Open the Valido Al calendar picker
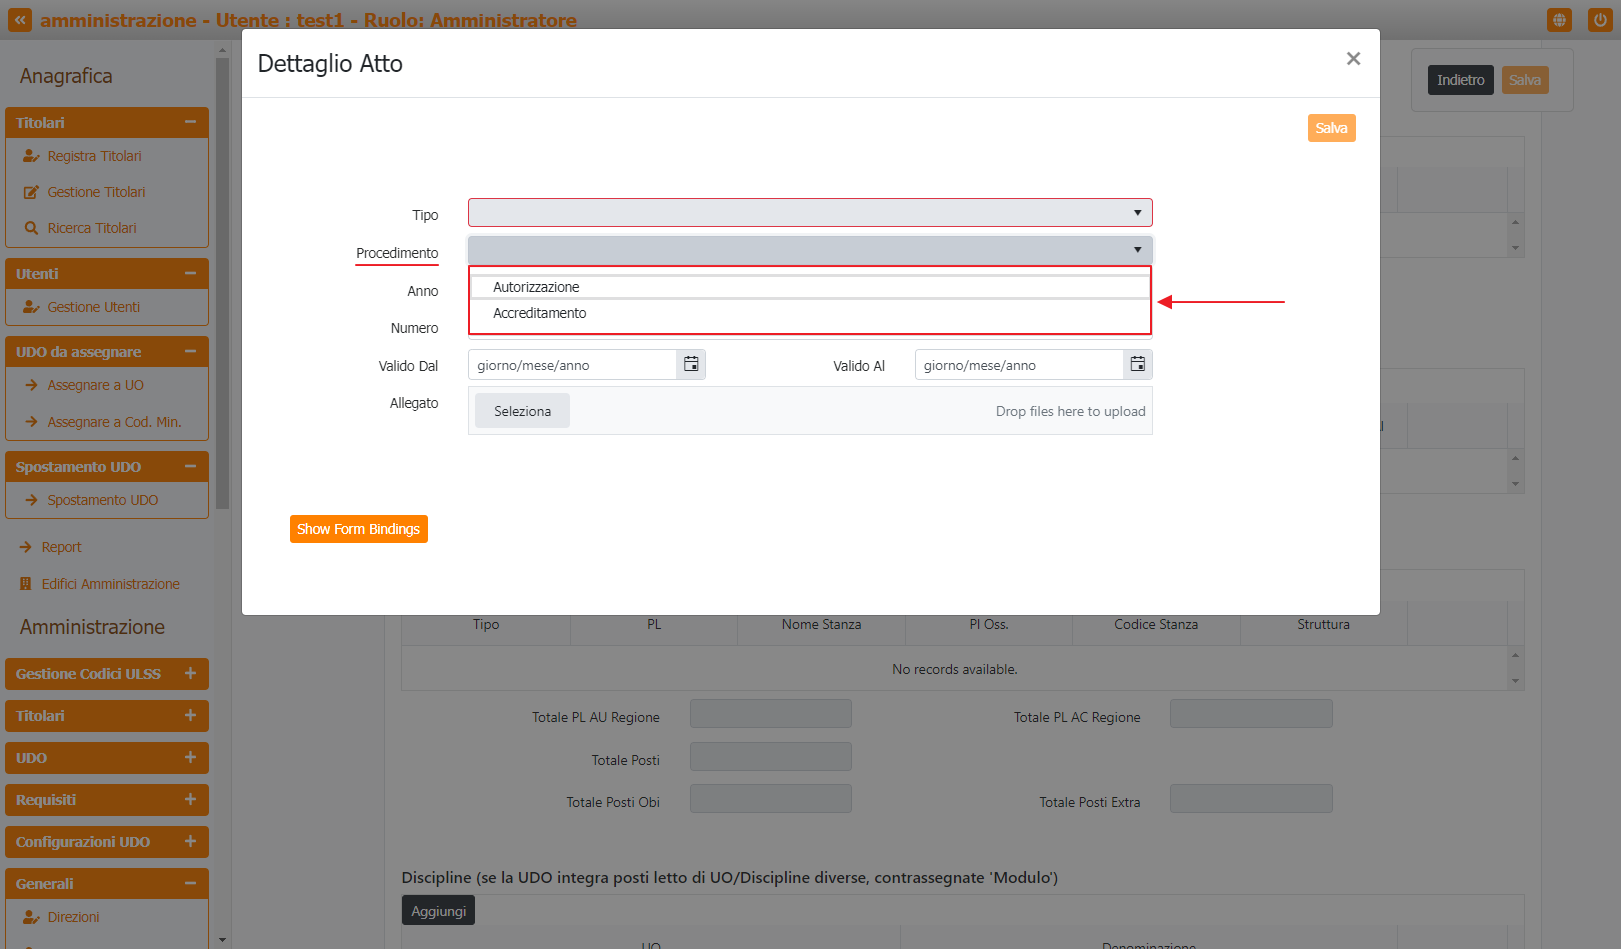Screen dimensions: 1621x949 tap(1137, 365)
